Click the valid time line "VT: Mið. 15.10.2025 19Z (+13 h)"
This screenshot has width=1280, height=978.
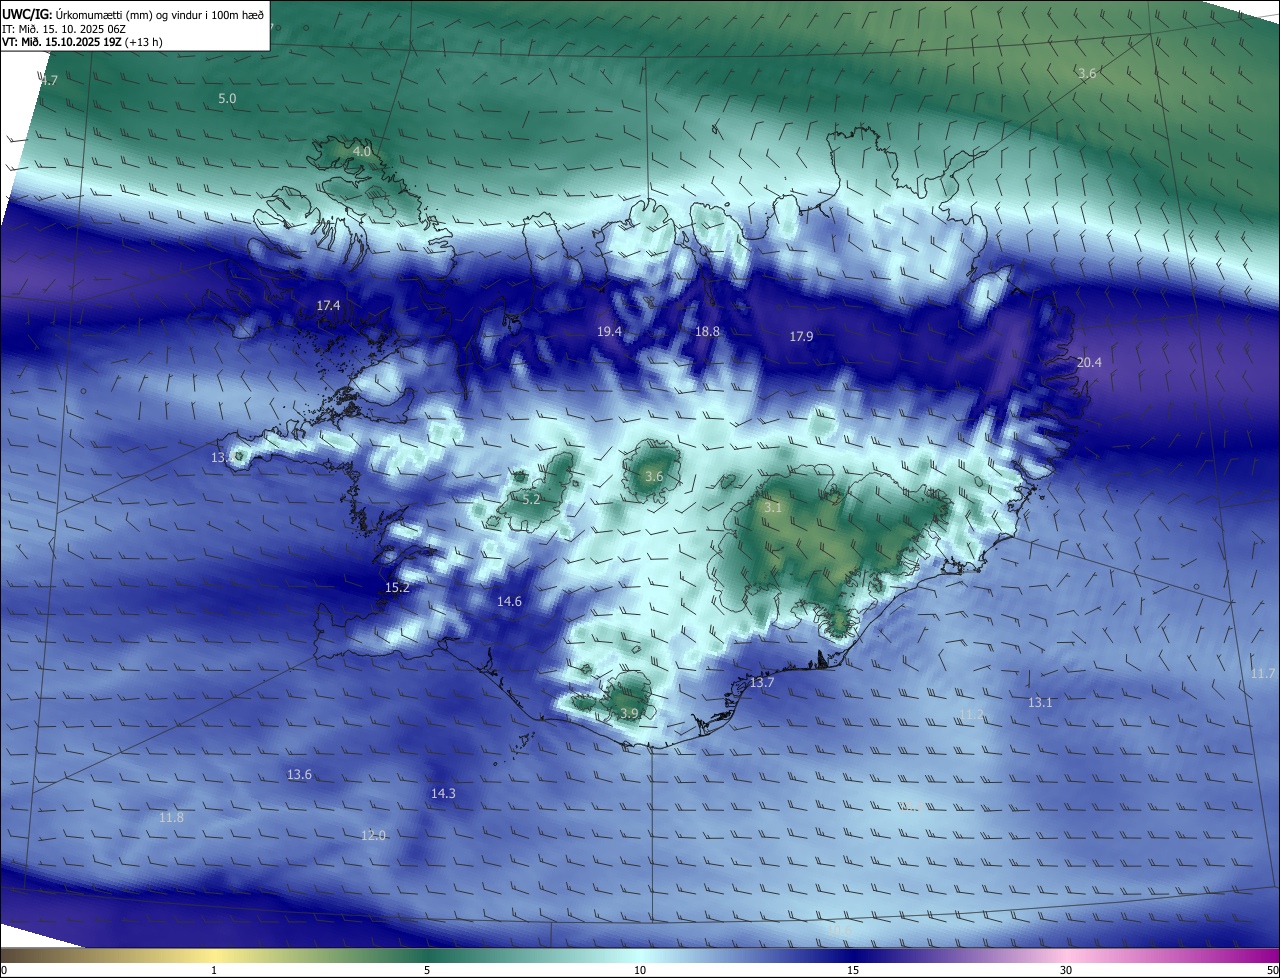83,42
